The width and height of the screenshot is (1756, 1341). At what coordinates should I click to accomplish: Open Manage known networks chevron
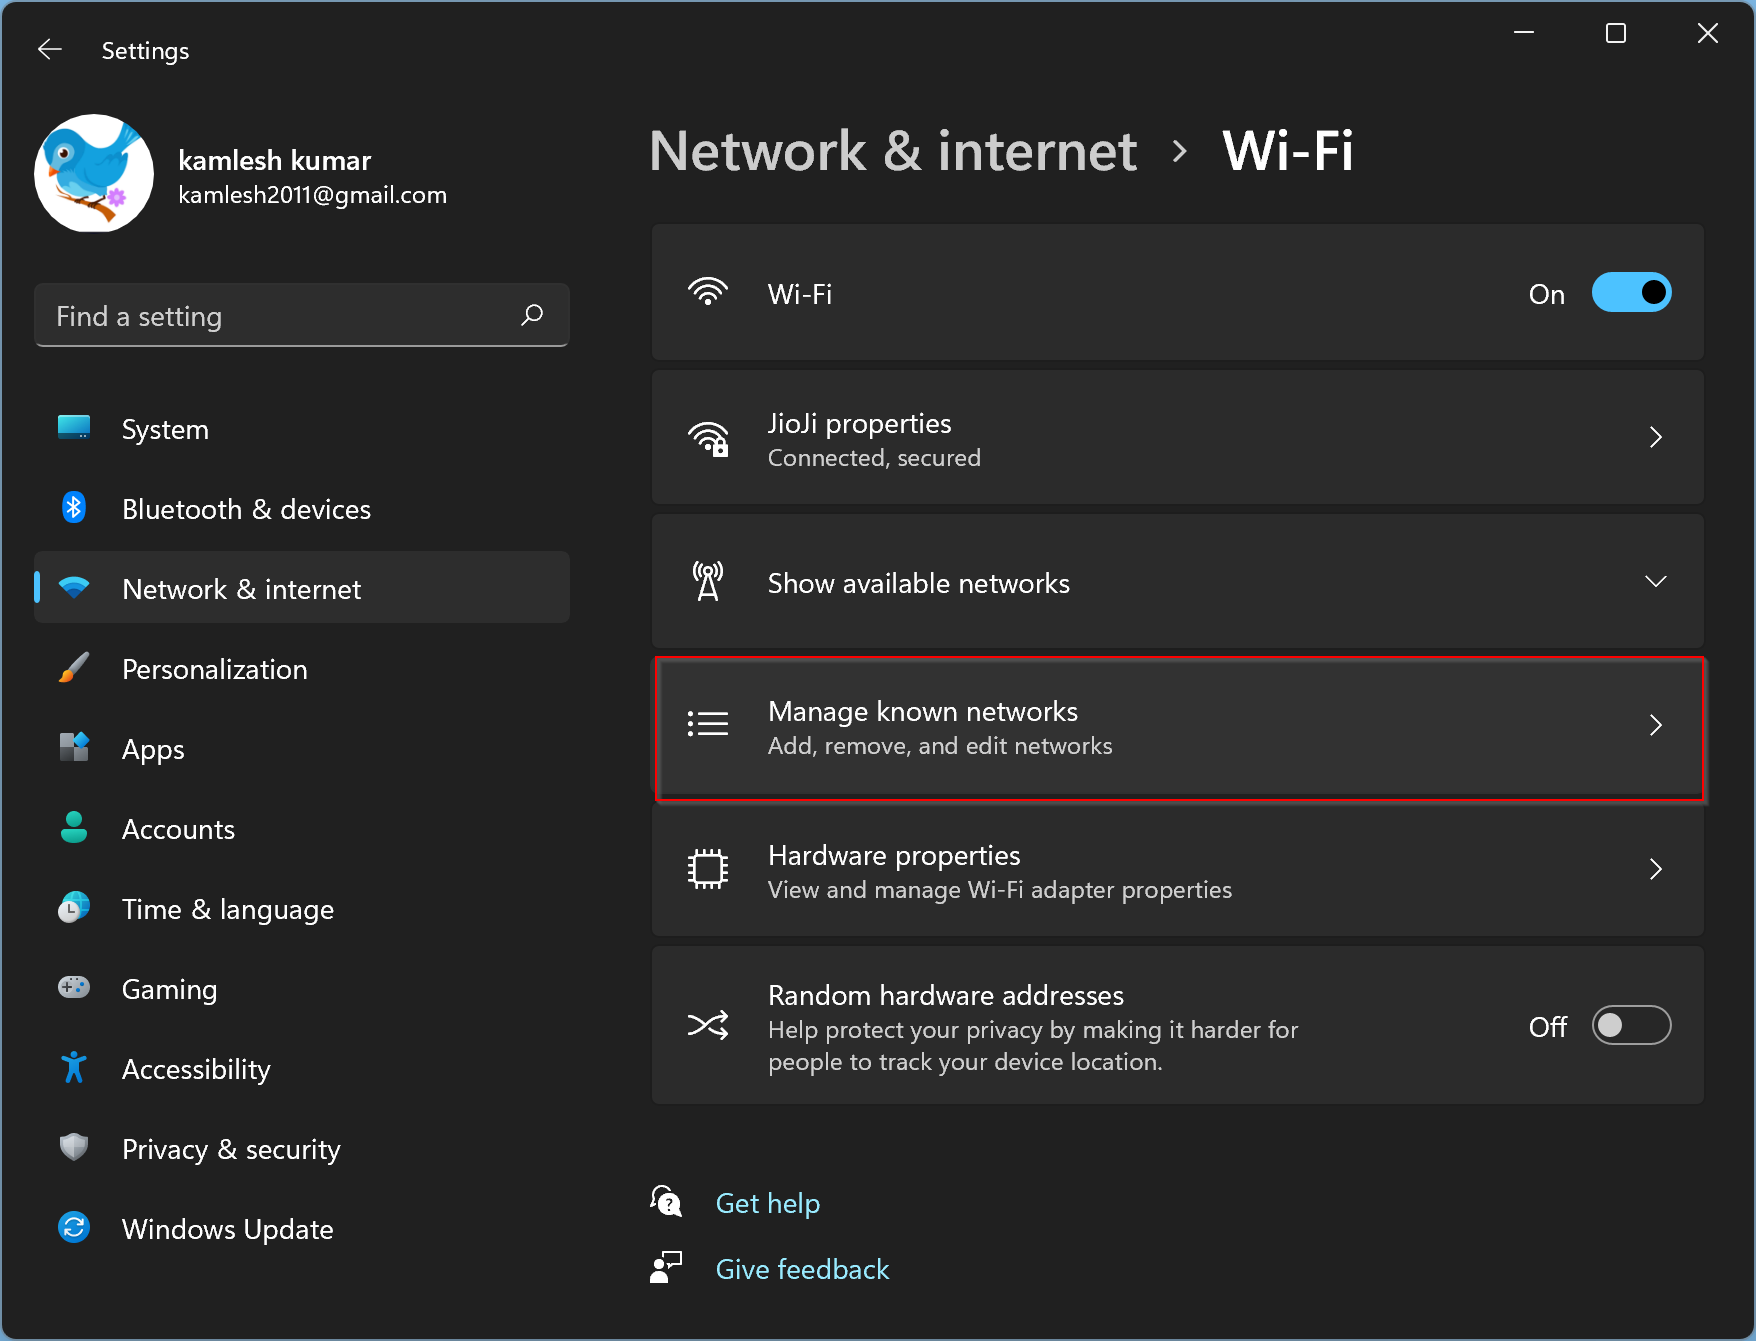pos(1656,725)
